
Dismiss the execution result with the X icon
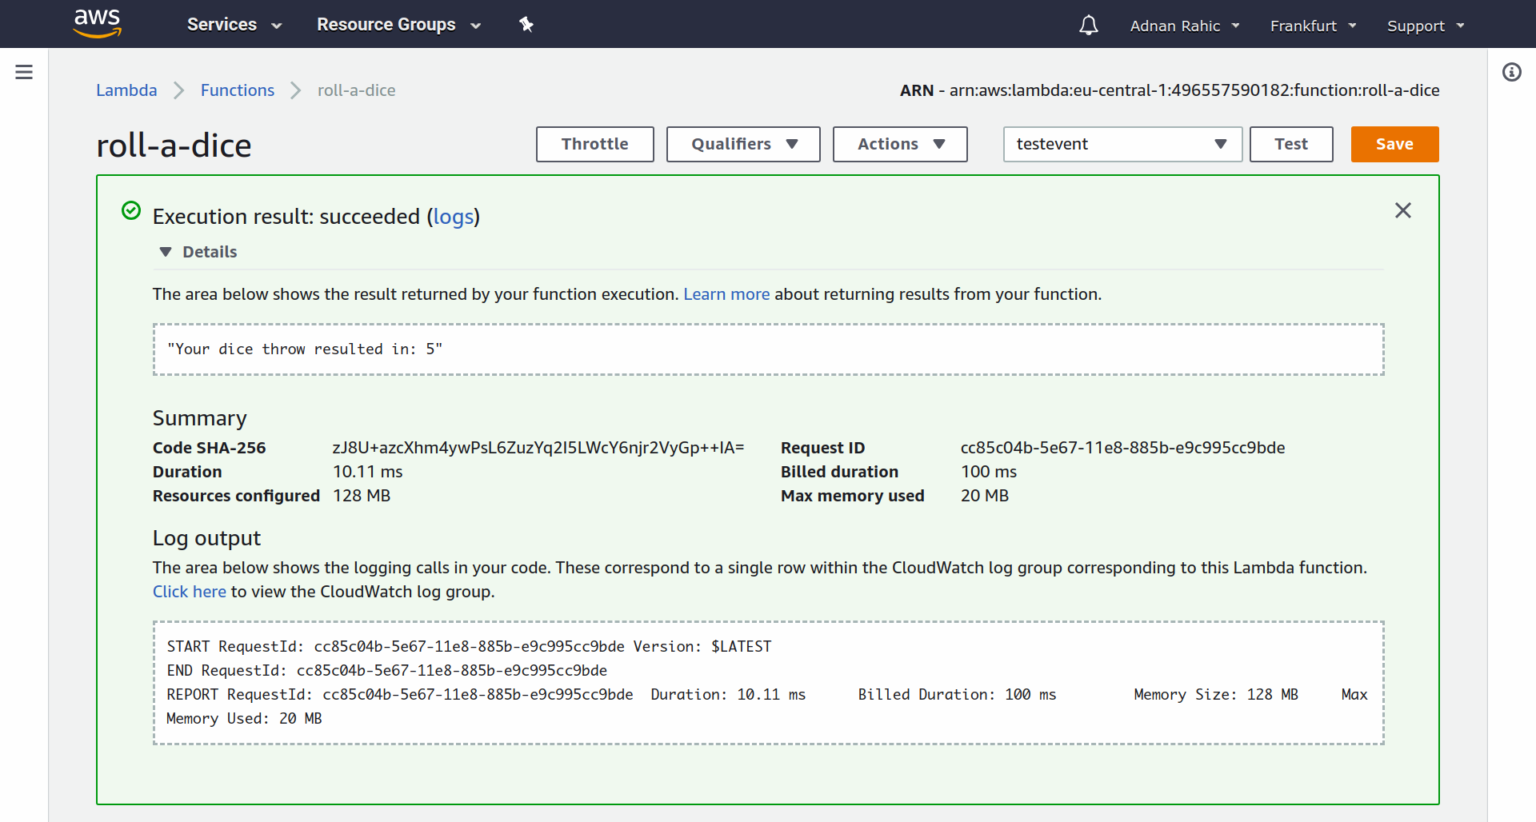click(1402, 210)
